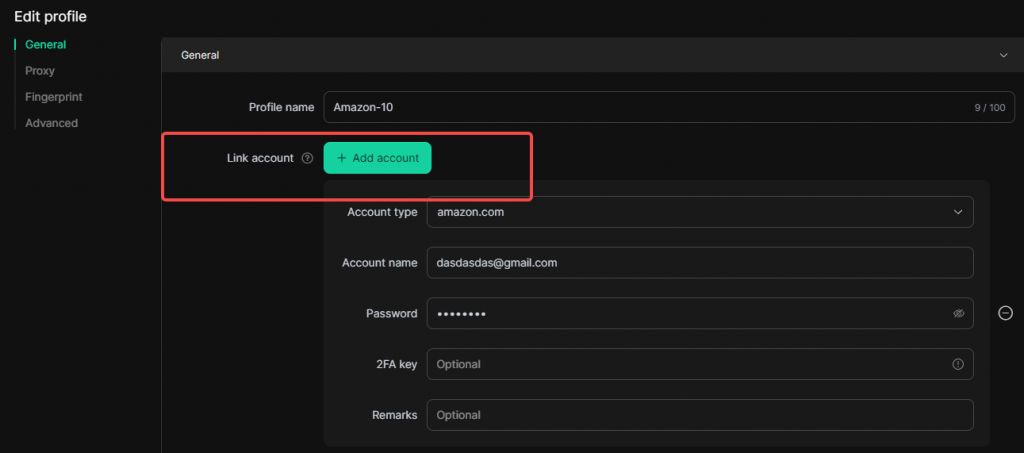Click the General section header title
The height and width of the screenshot is (453, 1024).
pos(200,56)
